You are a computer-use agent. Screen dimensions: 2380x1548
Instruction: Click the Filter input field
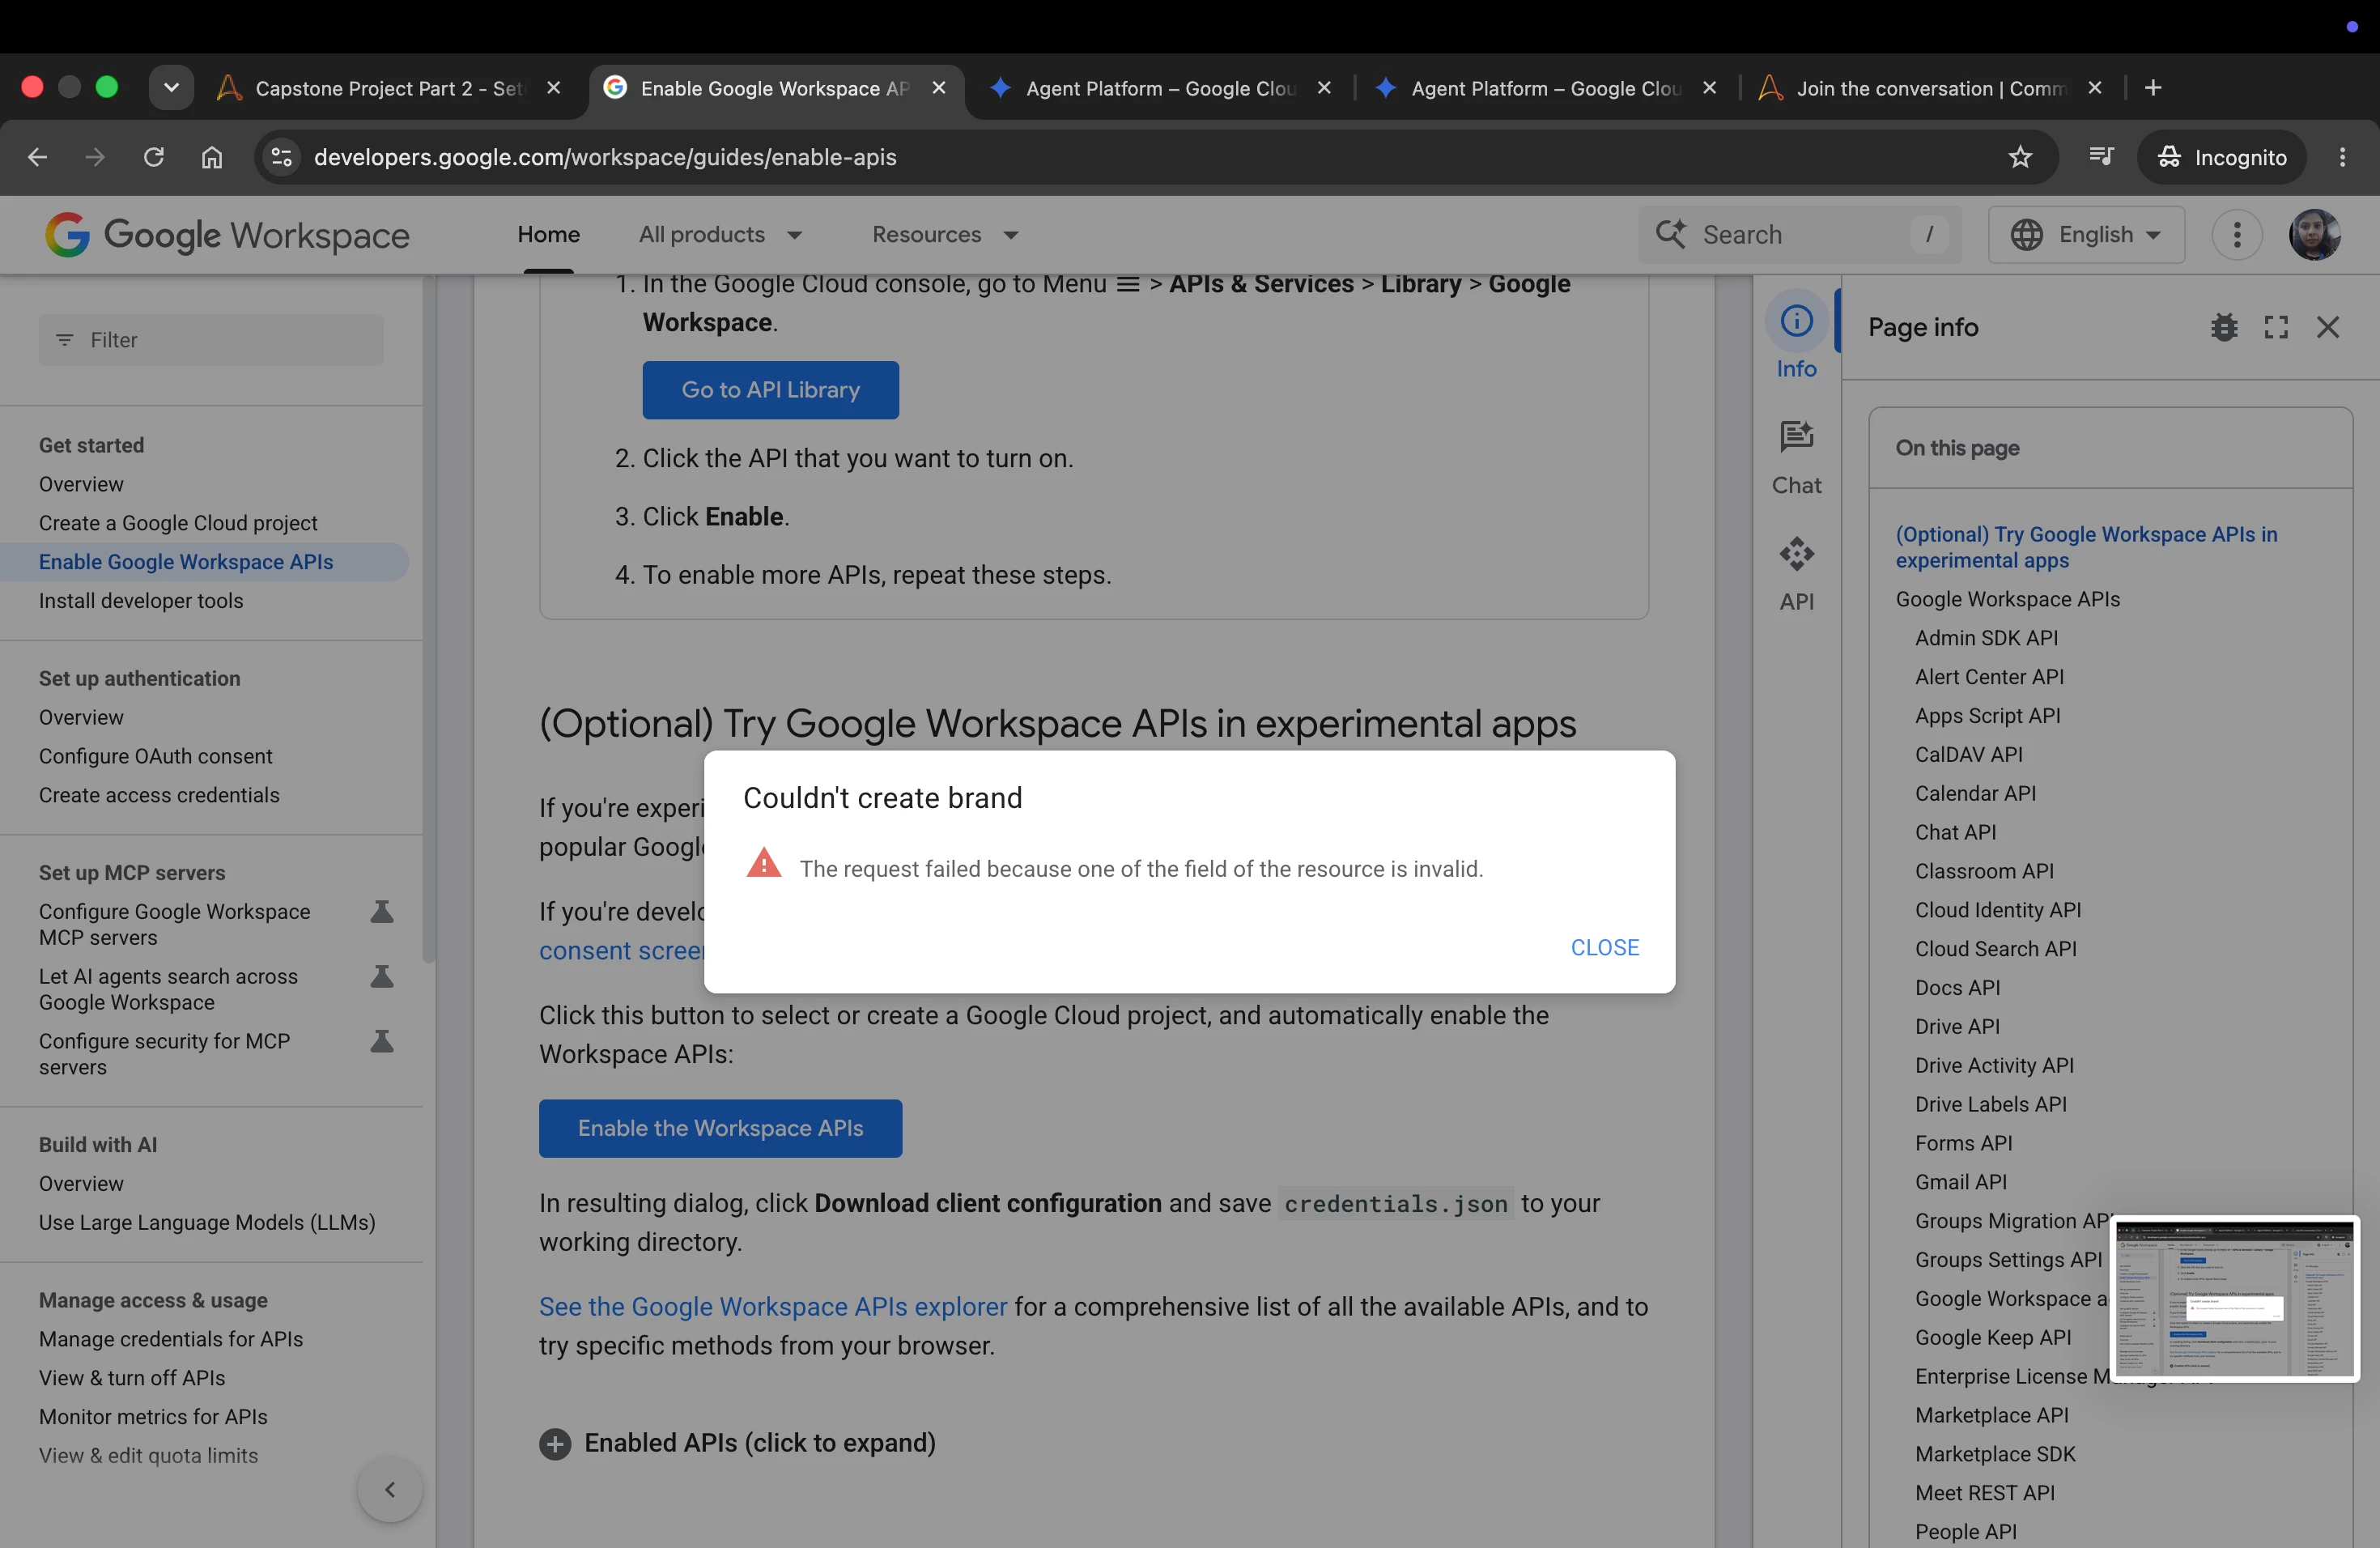click(211, 340)
